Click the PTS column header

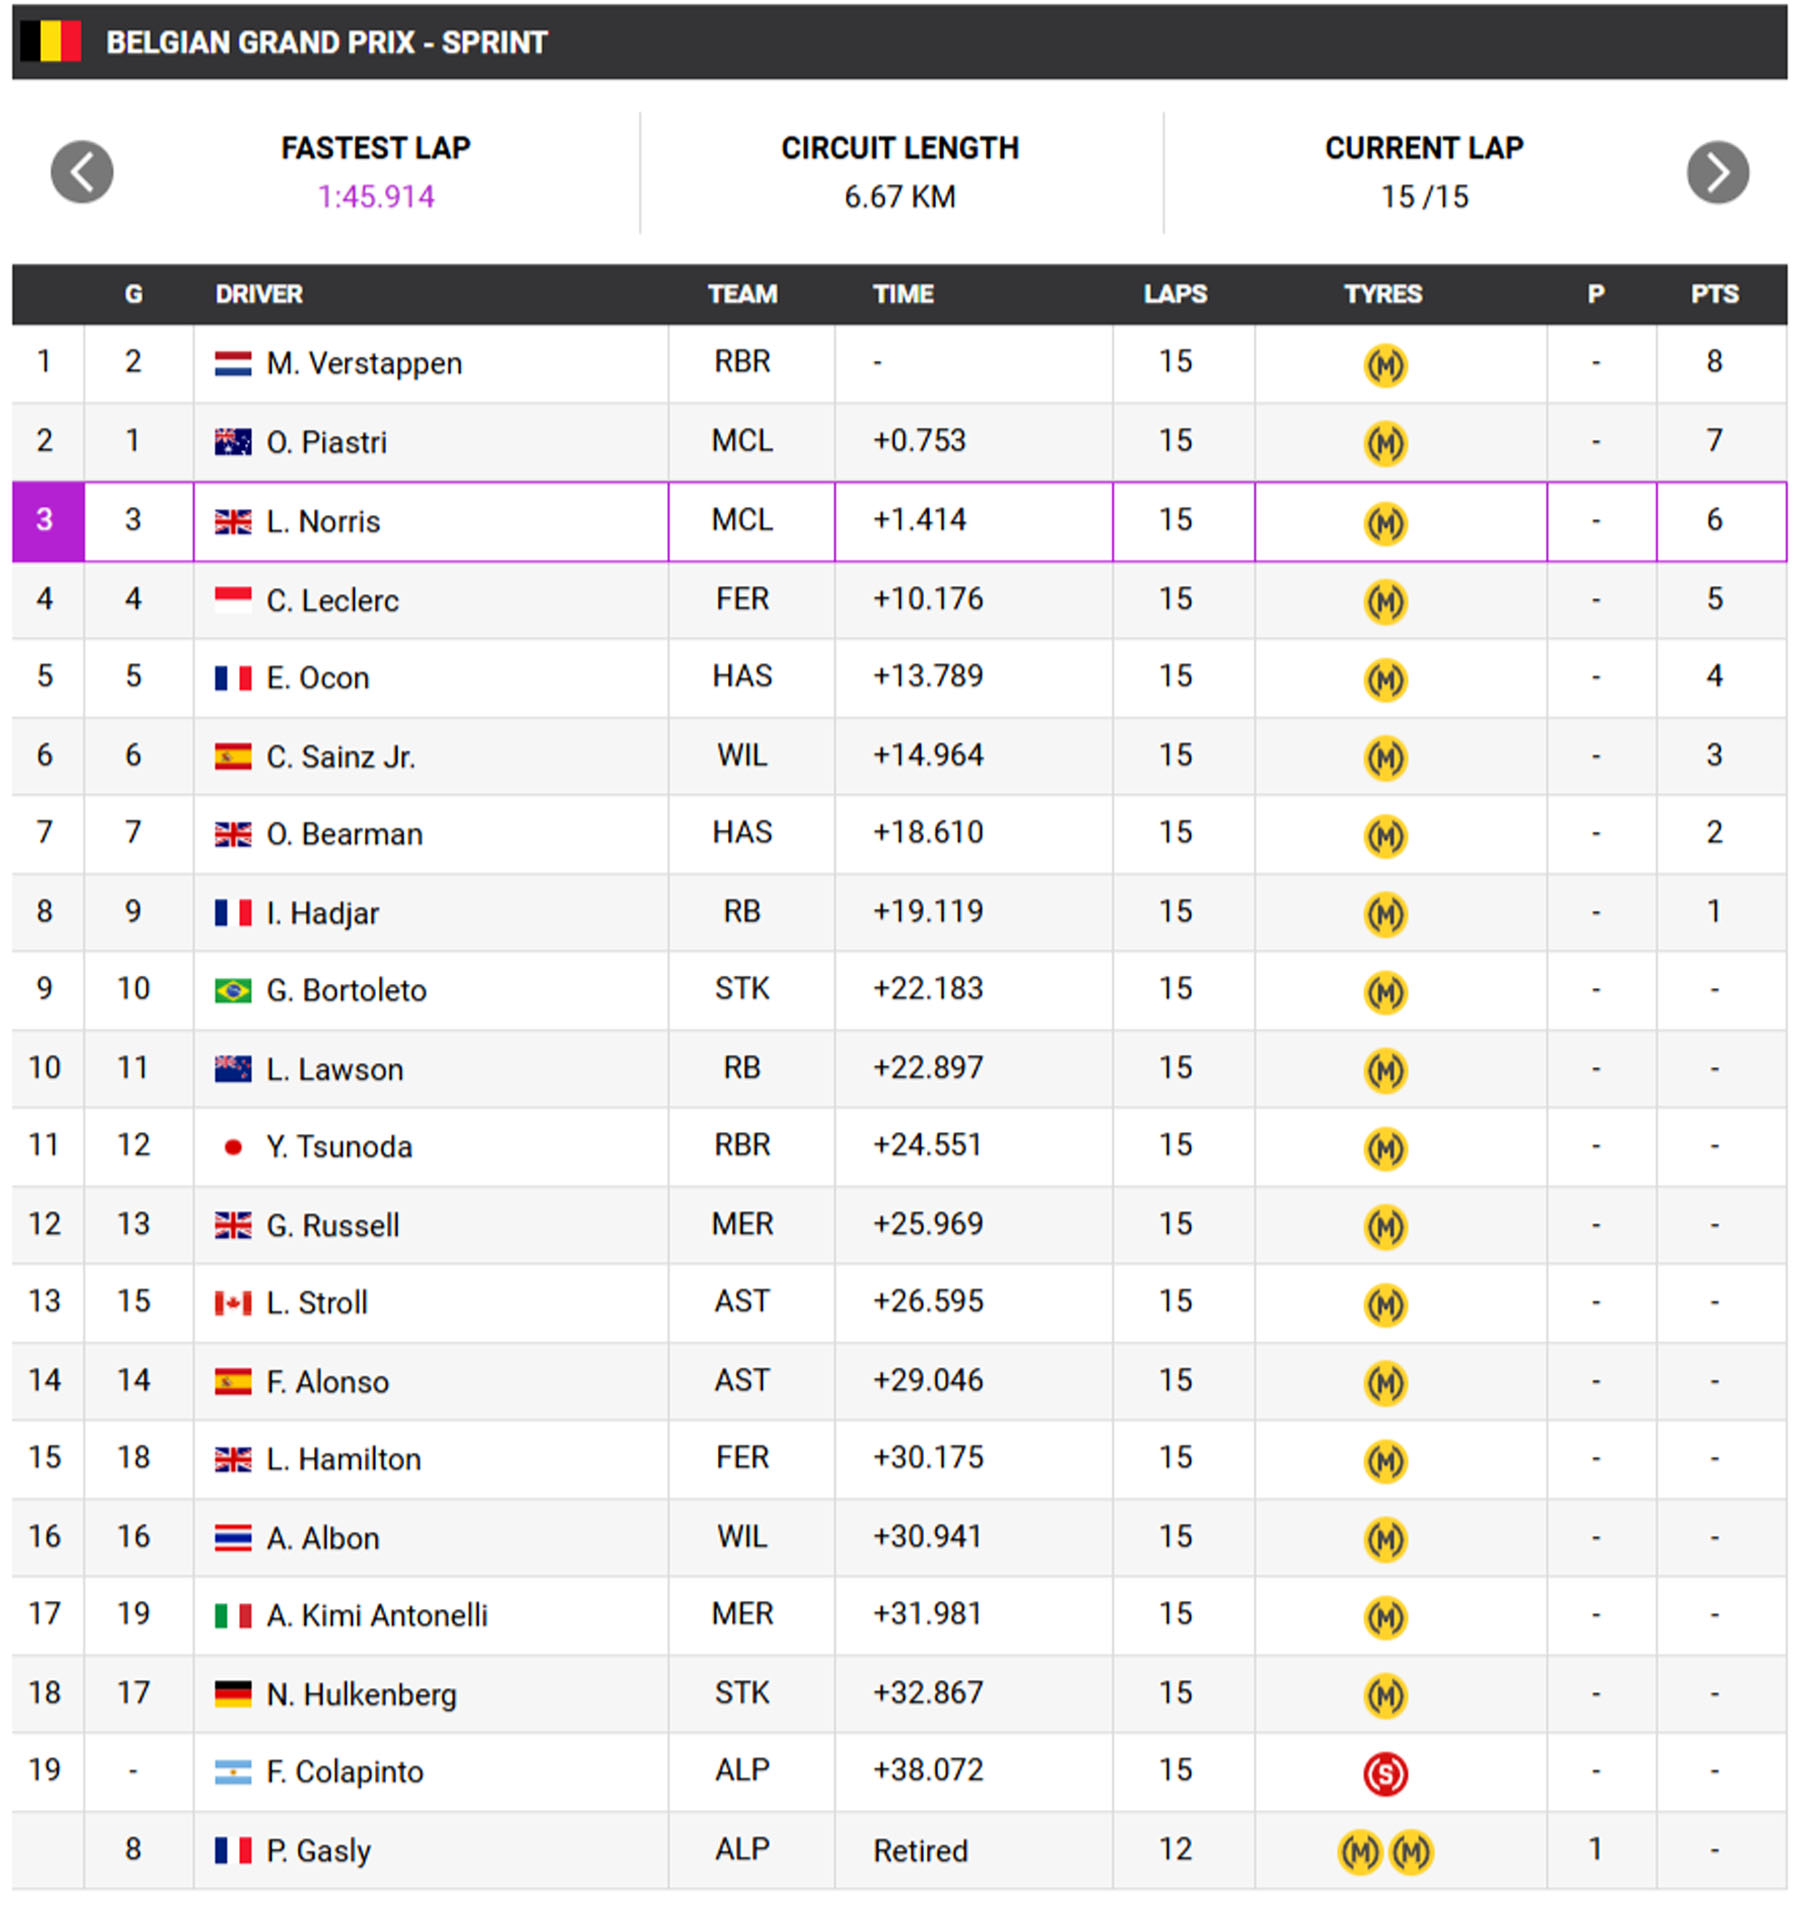coord(1714,294)
